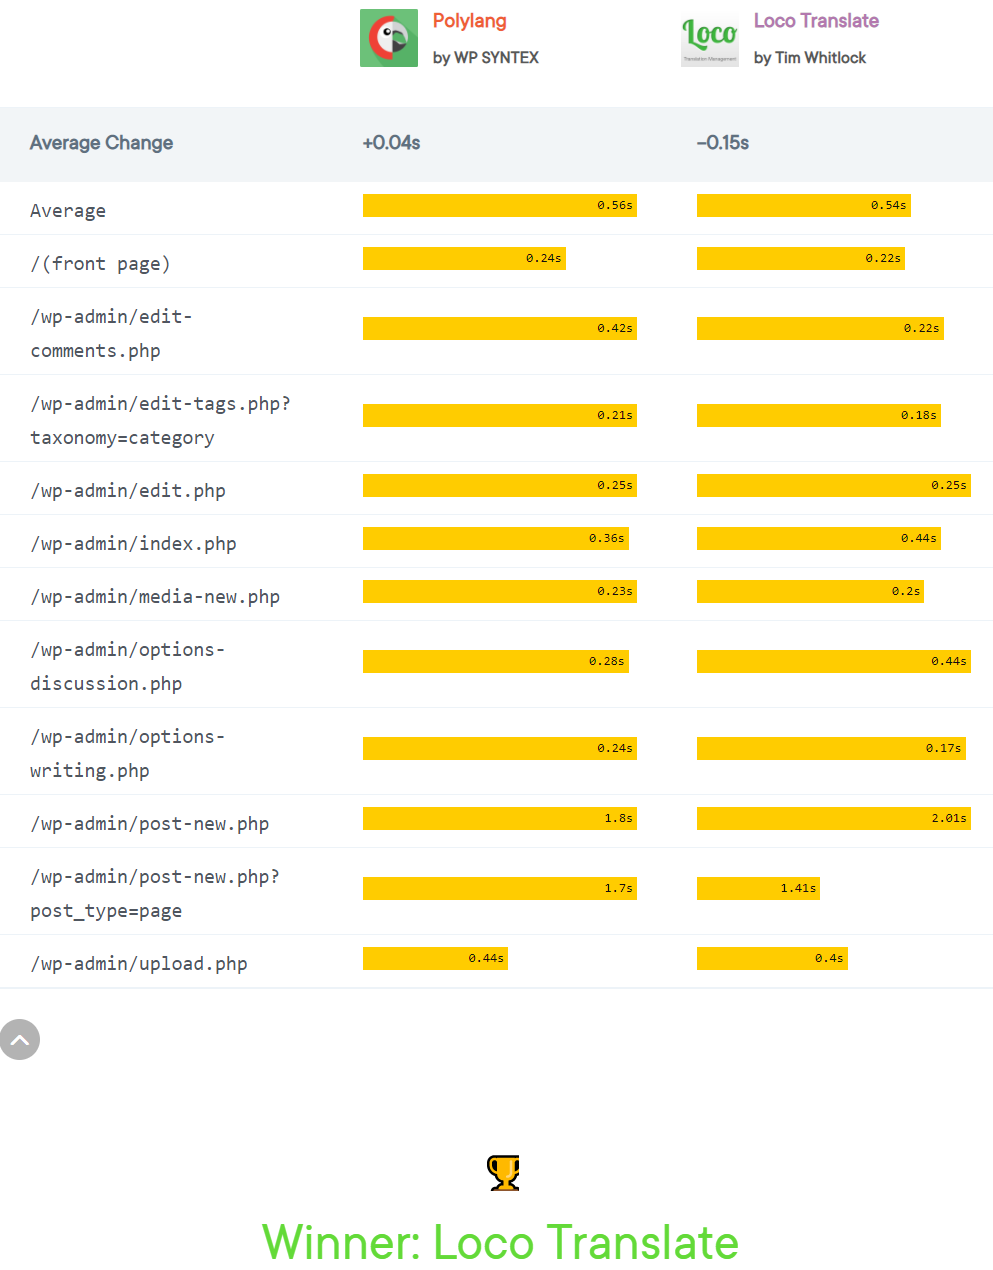Select the Loco Translate plugin name heading
Viewport: 993px width, 1270px height.
click(x=815, y=20)
